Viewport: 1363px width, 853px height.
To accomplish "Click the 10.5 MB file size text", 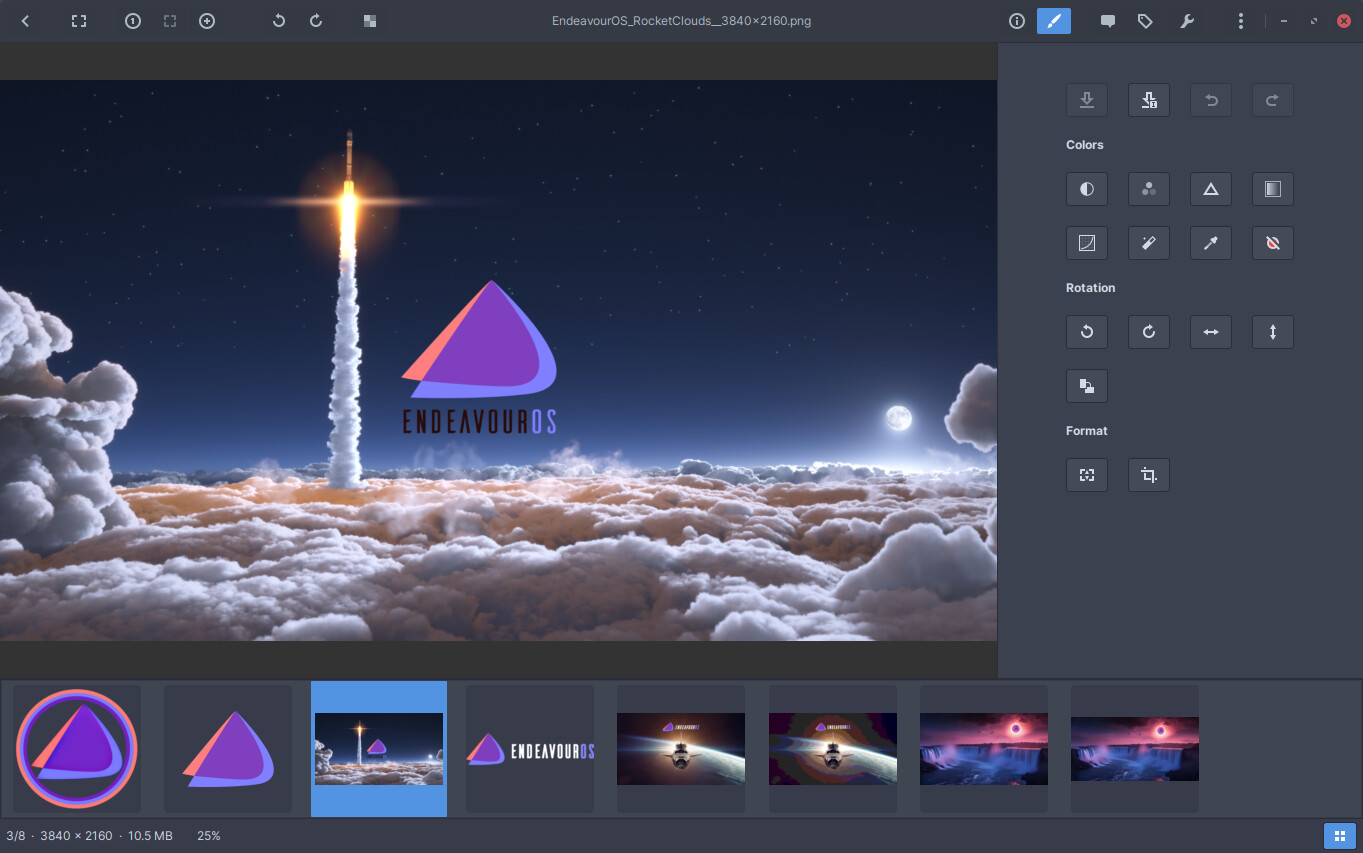I will [x=150, y=836].
